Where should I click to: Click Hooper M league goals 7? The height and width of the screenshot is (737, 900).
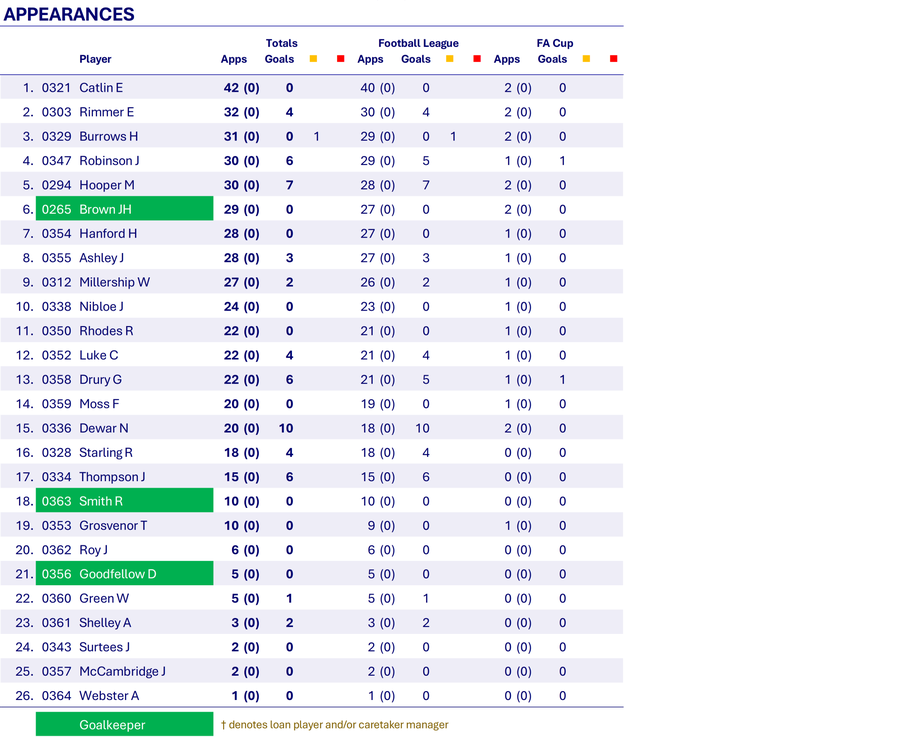(x=426, y=185)
